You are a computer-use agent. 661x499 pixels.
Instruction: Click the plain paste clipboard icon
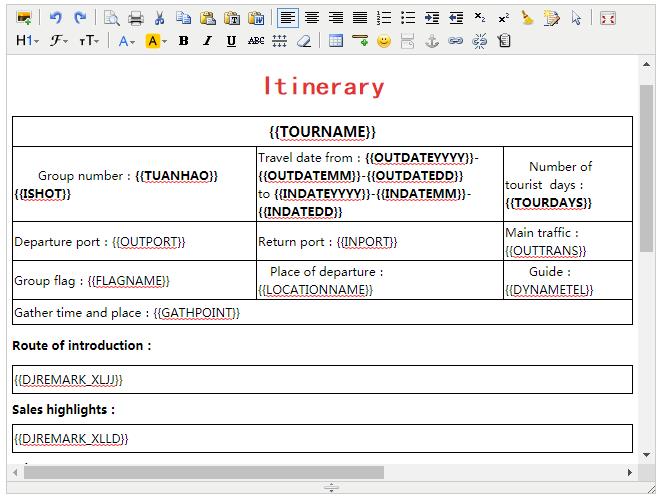point(207,18)
